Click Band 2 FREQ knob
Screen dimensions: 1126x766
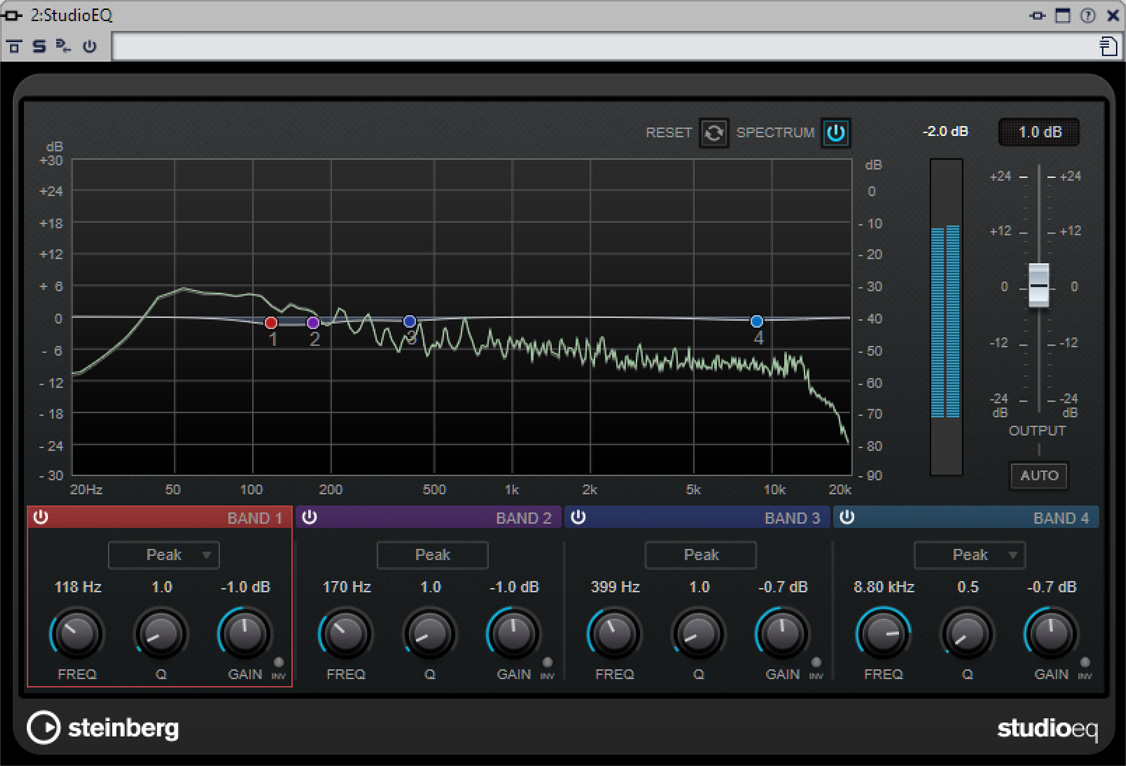pyautogui.click(x=345, y=634)
